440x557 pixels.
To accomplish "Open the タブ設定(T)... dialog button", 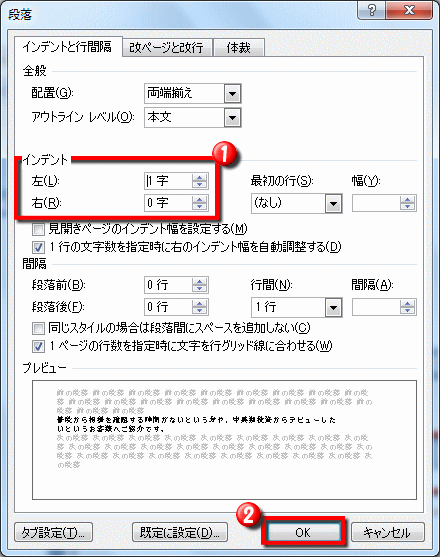I will (x=53, y=532).
